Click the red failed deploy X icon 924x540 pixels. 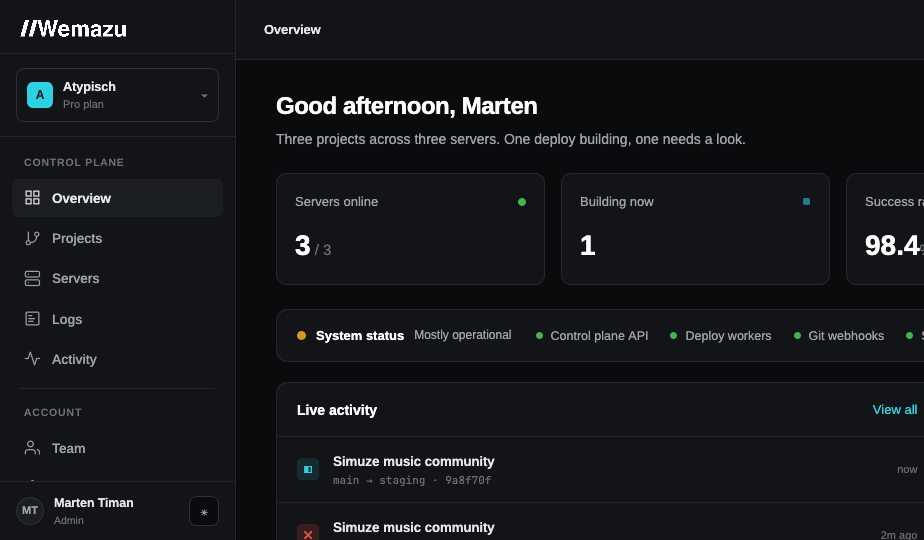point(308,534)
